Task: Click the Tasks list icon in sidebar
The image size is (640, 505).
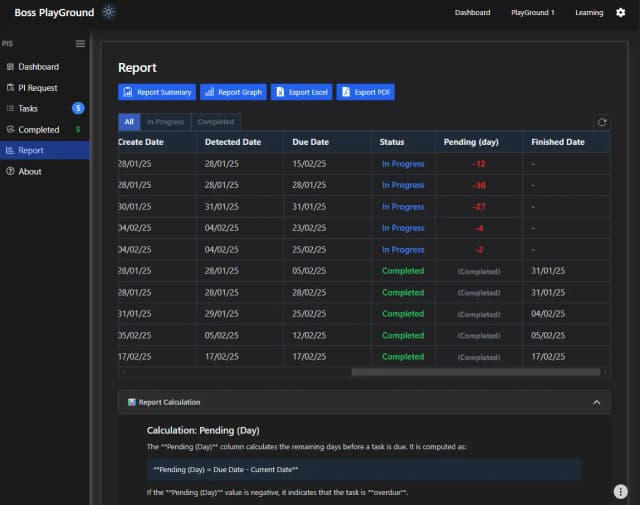Action: pos(10,109)
